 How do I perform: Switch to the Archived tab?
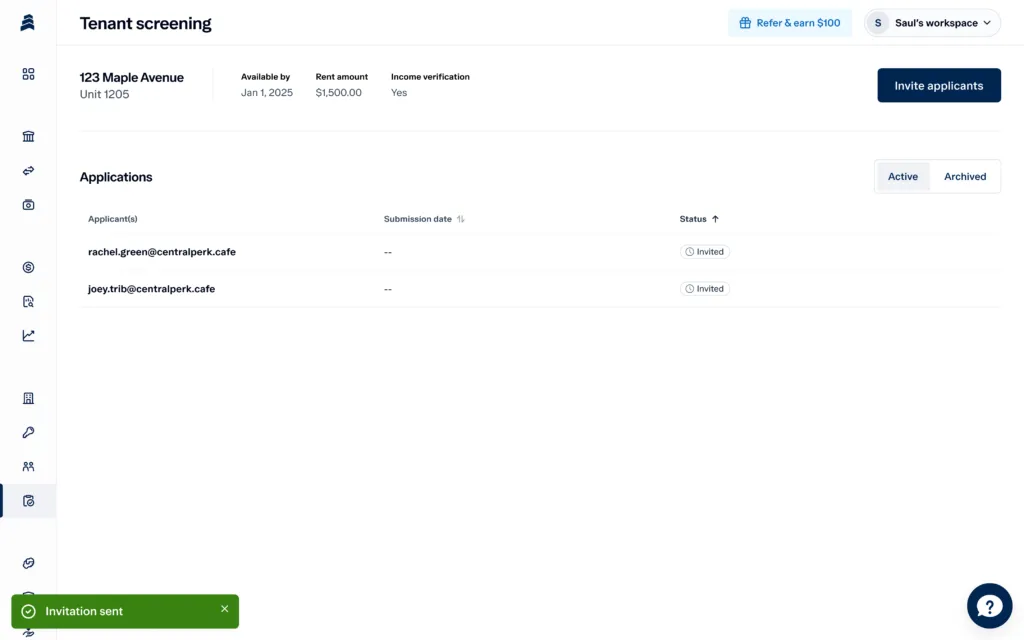pyautogui.click(x=964, y=176)
